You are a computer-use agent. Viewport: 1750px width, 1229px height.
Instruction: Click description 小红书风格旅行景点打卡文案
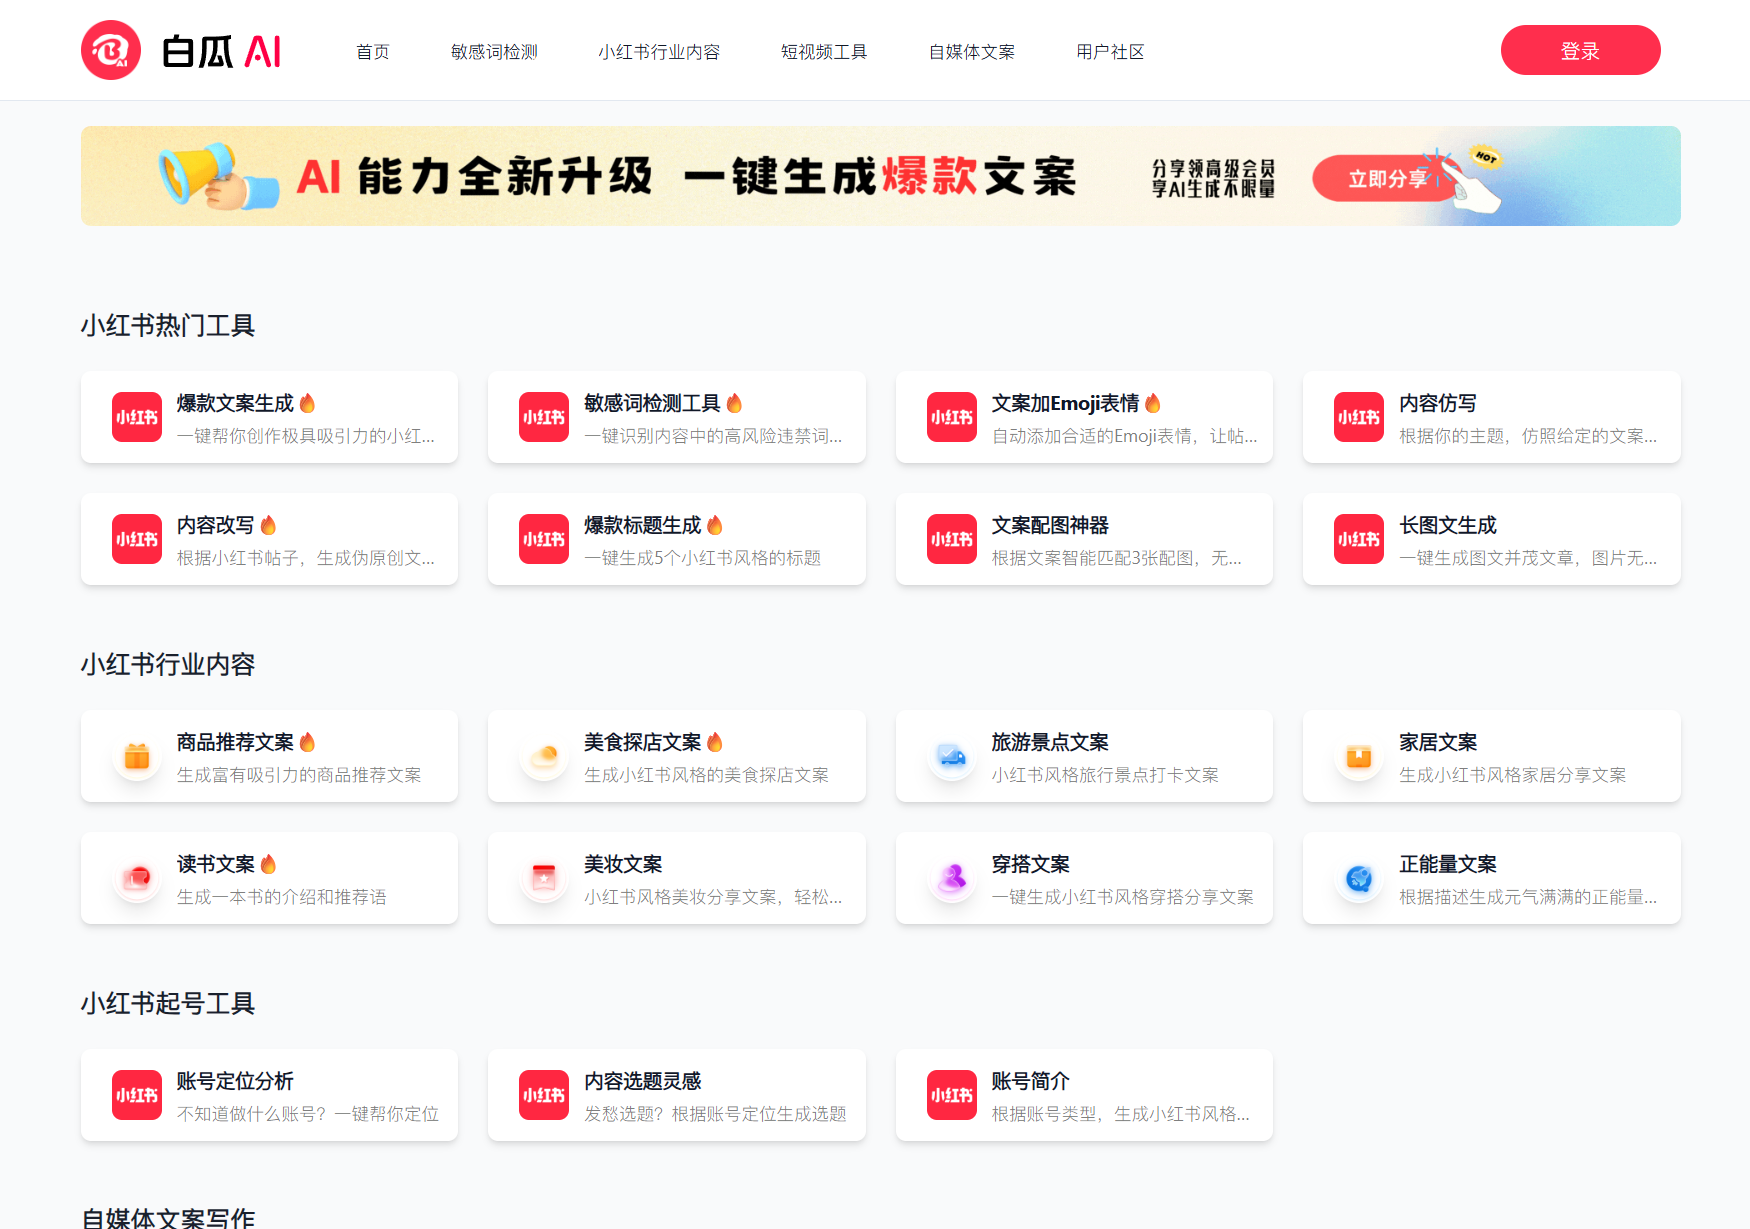click(1105, 775)
